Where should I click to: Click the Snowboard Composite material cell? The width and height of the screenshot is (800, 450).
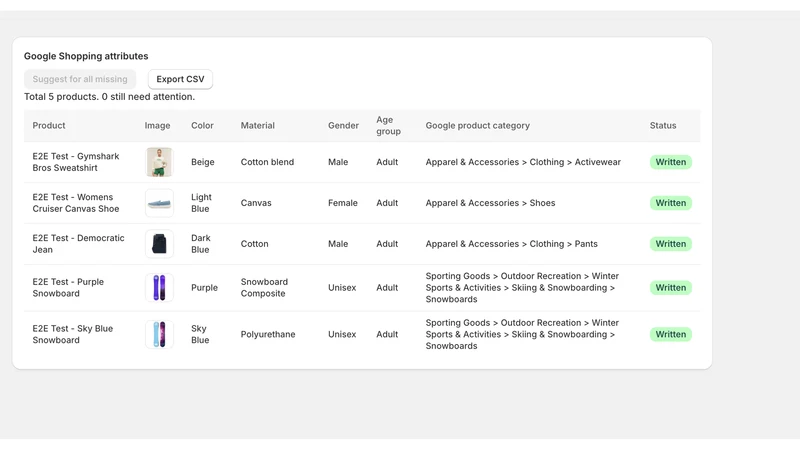point(264,288)
